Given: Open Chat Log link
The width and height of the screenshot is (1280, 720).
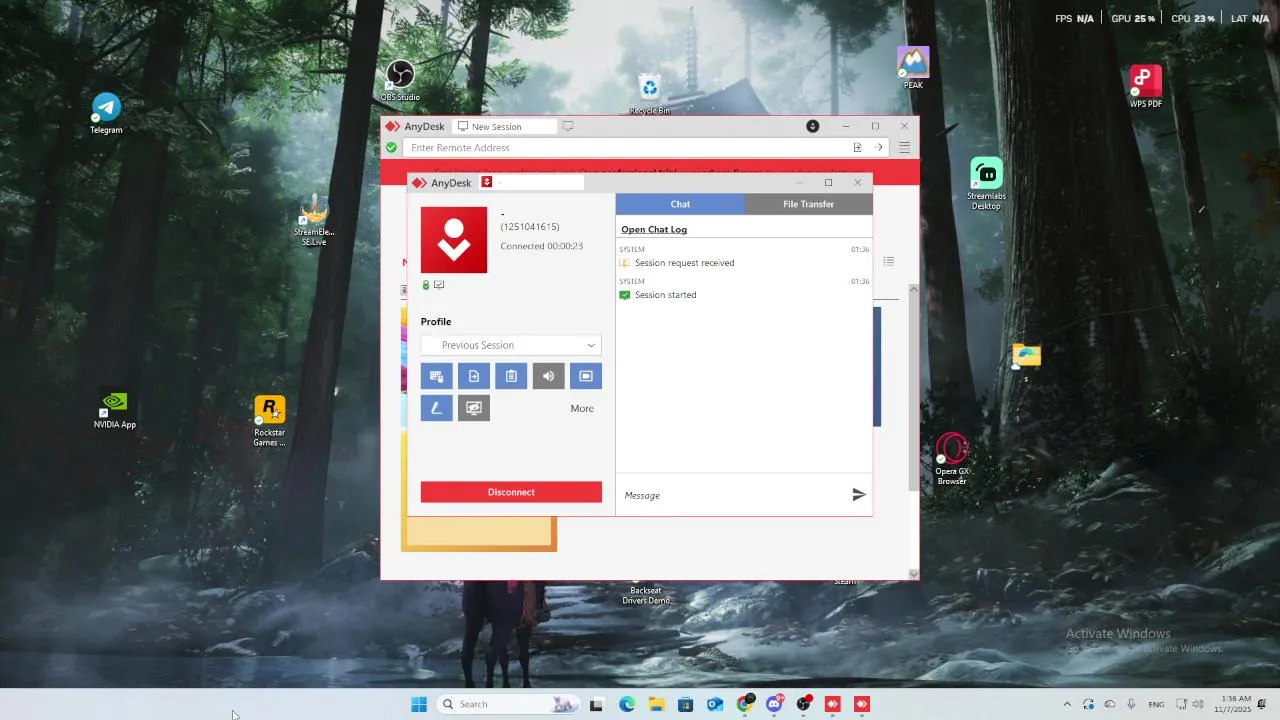Looking at the screenshot, I should tap(654, 230).
